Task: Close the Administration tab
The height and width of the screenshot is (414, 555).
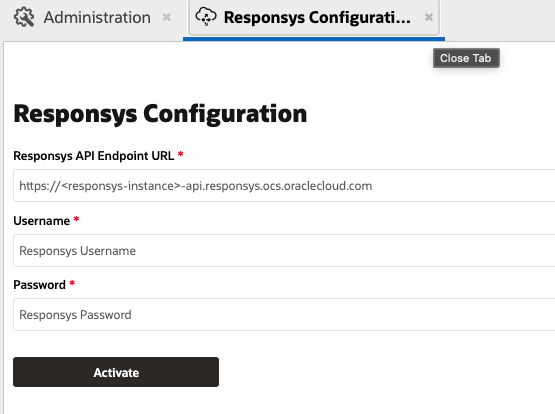Action: [x=167, y=17]
